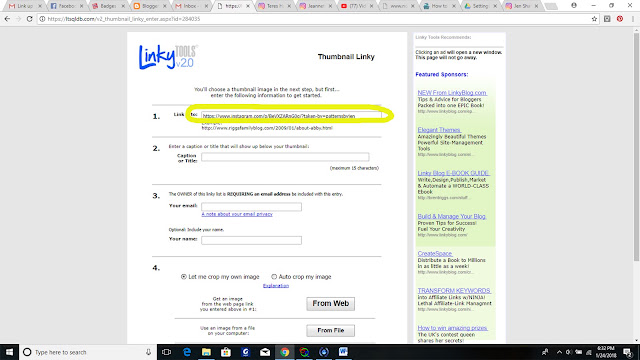Open the Mail app on the taskbar
Image resolution: width=640 pixels, height=360 pixels.
[x=265, y=352]
